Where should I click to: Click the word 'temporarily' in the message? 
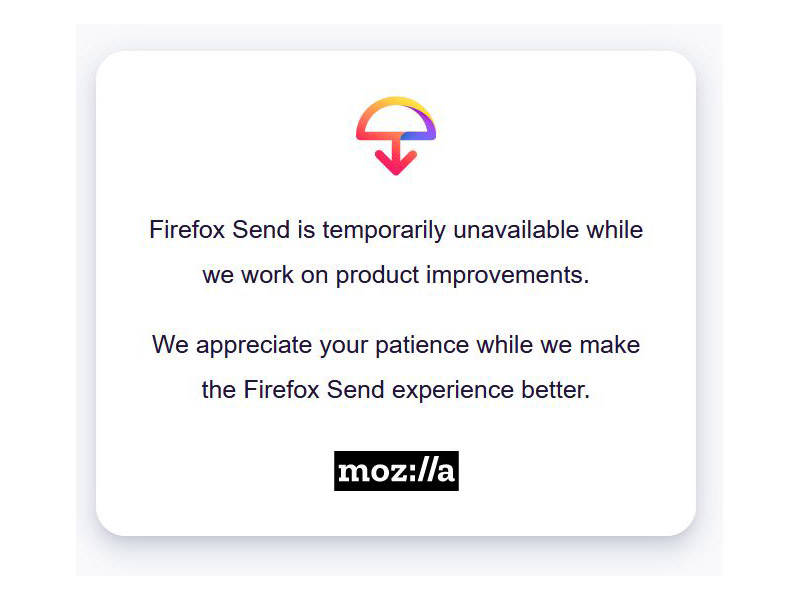coord(384,230)
